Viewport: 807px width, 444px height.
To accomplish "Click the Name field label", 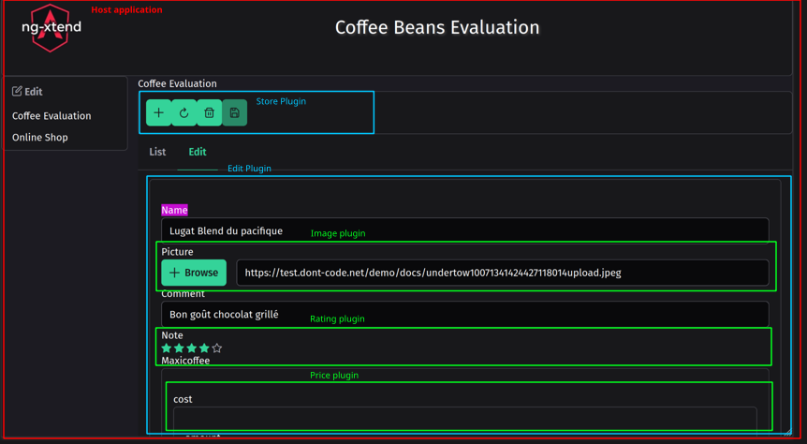I will click(174, 210).
